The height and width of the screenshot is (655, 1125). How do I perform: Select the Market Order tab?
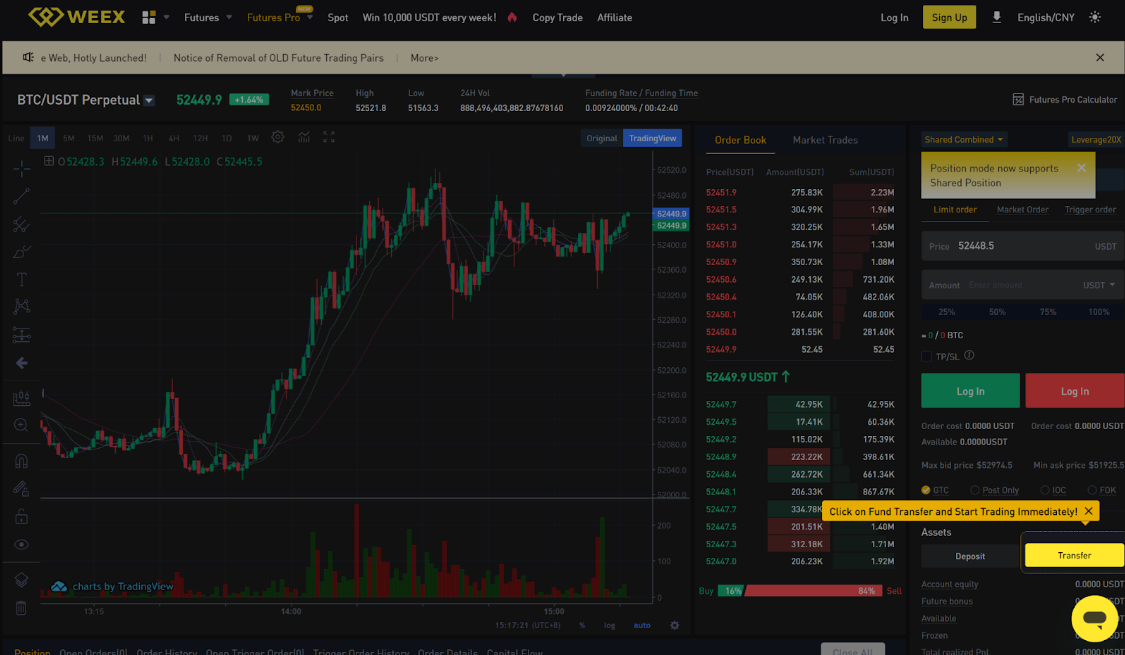click(1022, 209)
